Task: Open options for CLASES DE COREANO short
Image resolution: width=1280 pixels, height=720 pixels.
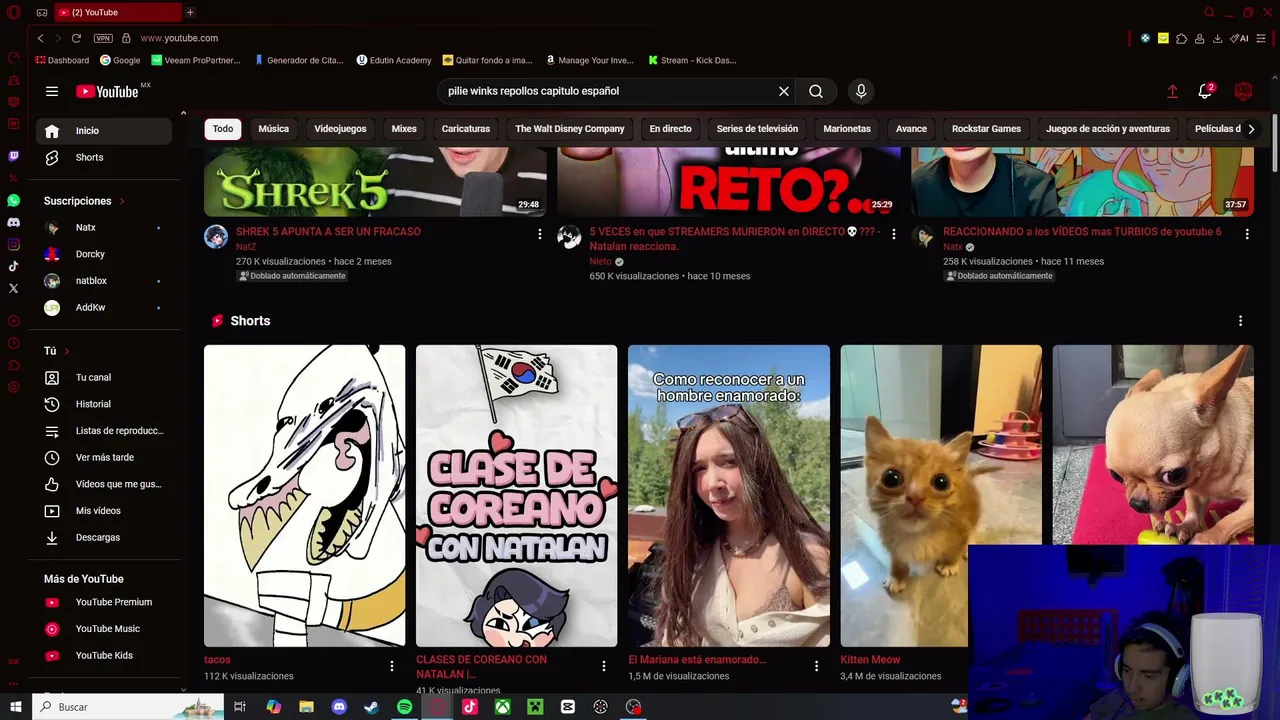Action: [604, 666]
